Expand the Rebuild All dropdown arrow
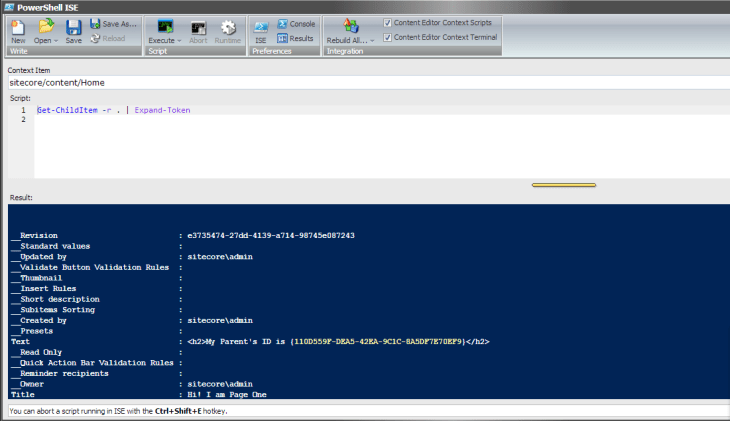Viewport: 730px width, 421px height. (x=372, y=41)
